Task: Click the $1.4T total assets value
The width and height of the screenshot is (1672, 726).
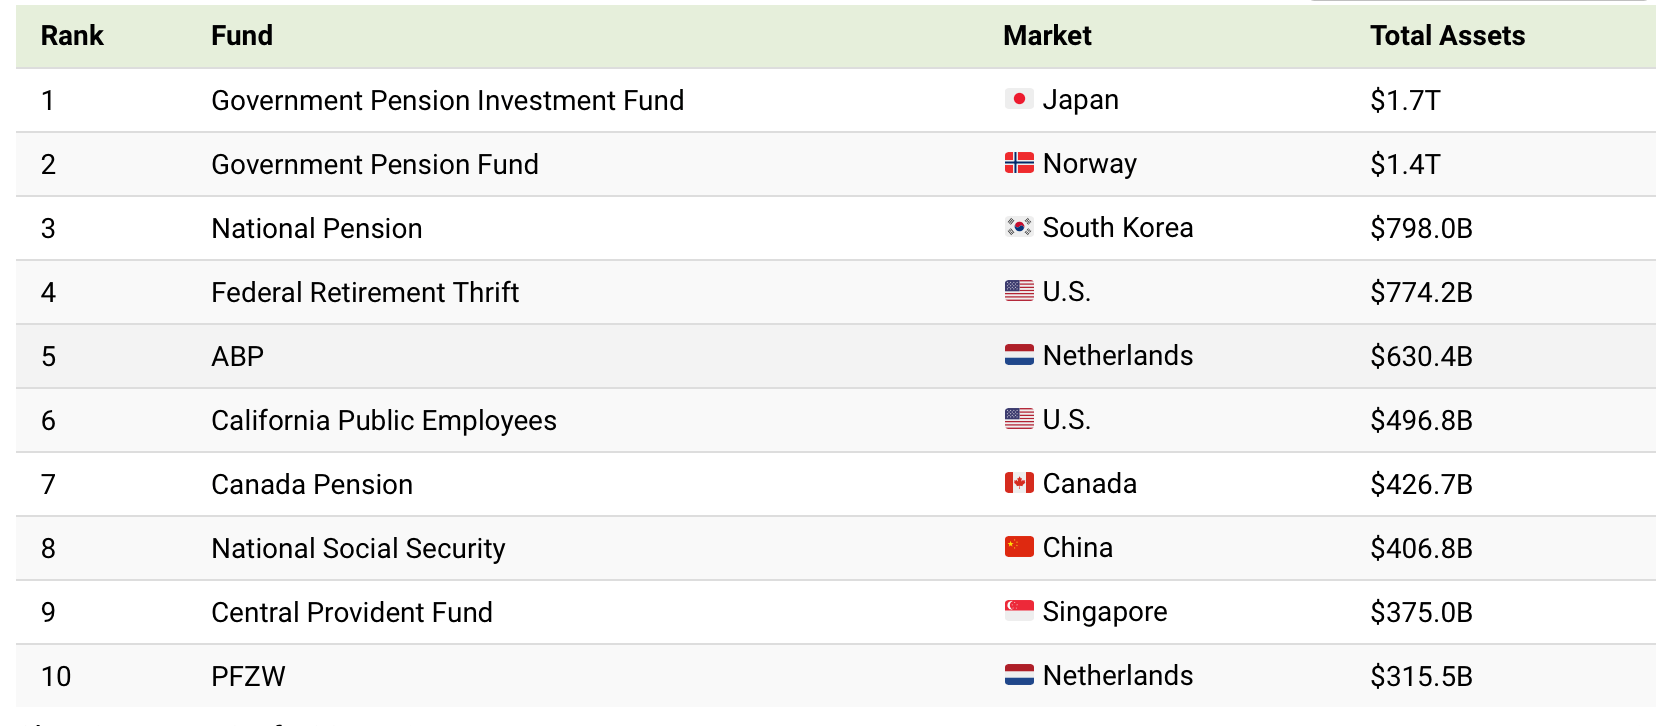Action: click(1405, 164)
